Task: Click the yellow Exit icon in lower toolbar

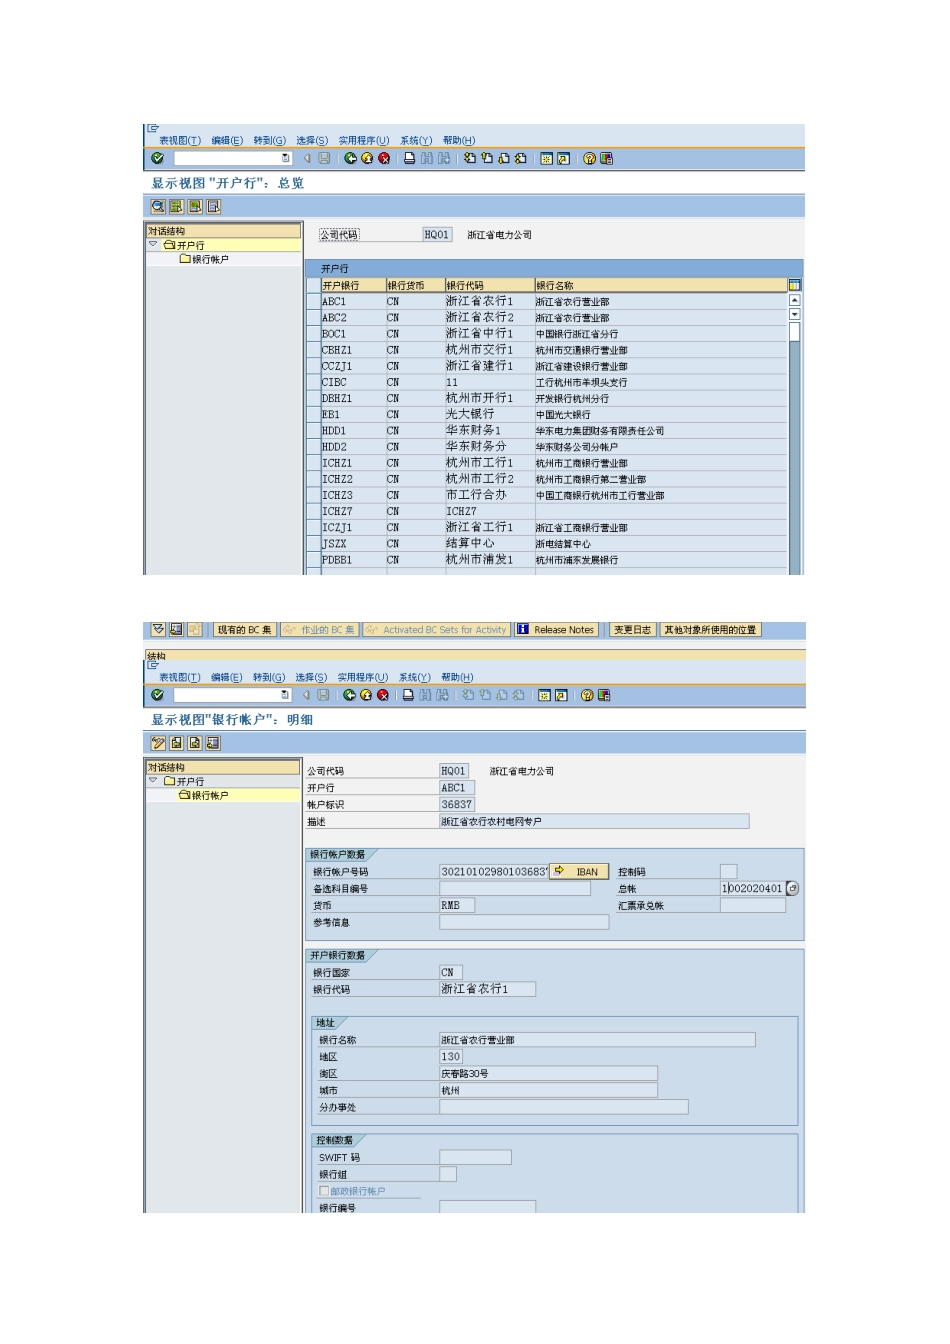Action: (x=366, y=695)
